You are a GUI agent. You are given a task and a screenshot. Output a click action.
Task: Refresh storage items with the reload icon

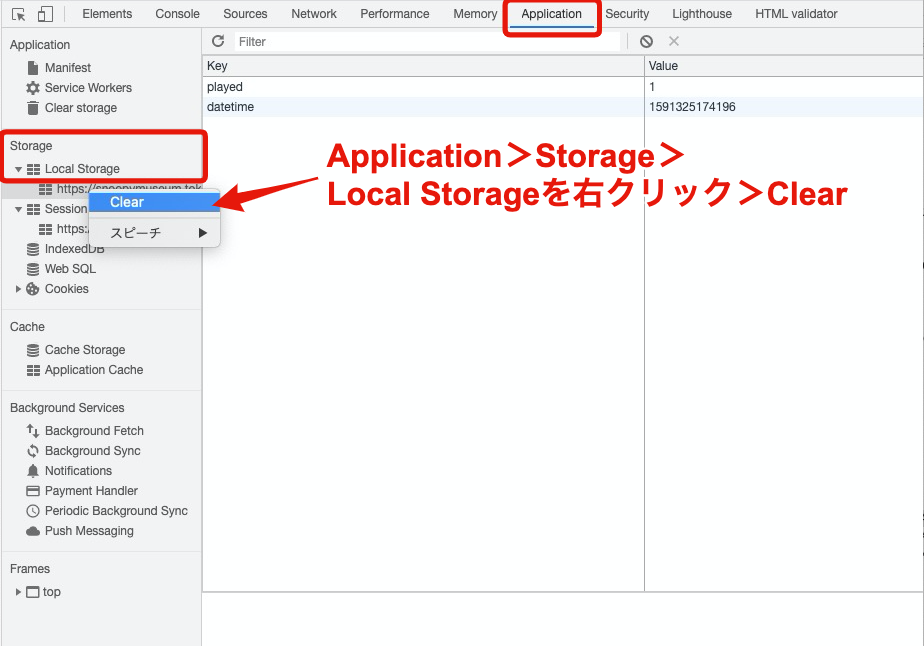point(218,41)
